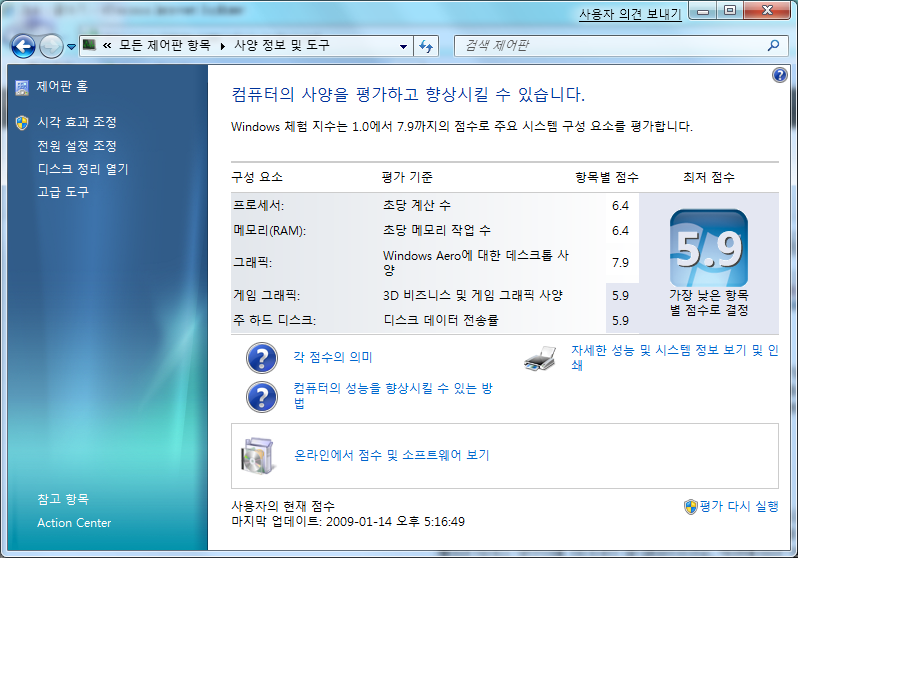Expand the breadcrumb arrow after 모든 제어판 항목
The image size is (914, 700).
[x=223, y=46]
